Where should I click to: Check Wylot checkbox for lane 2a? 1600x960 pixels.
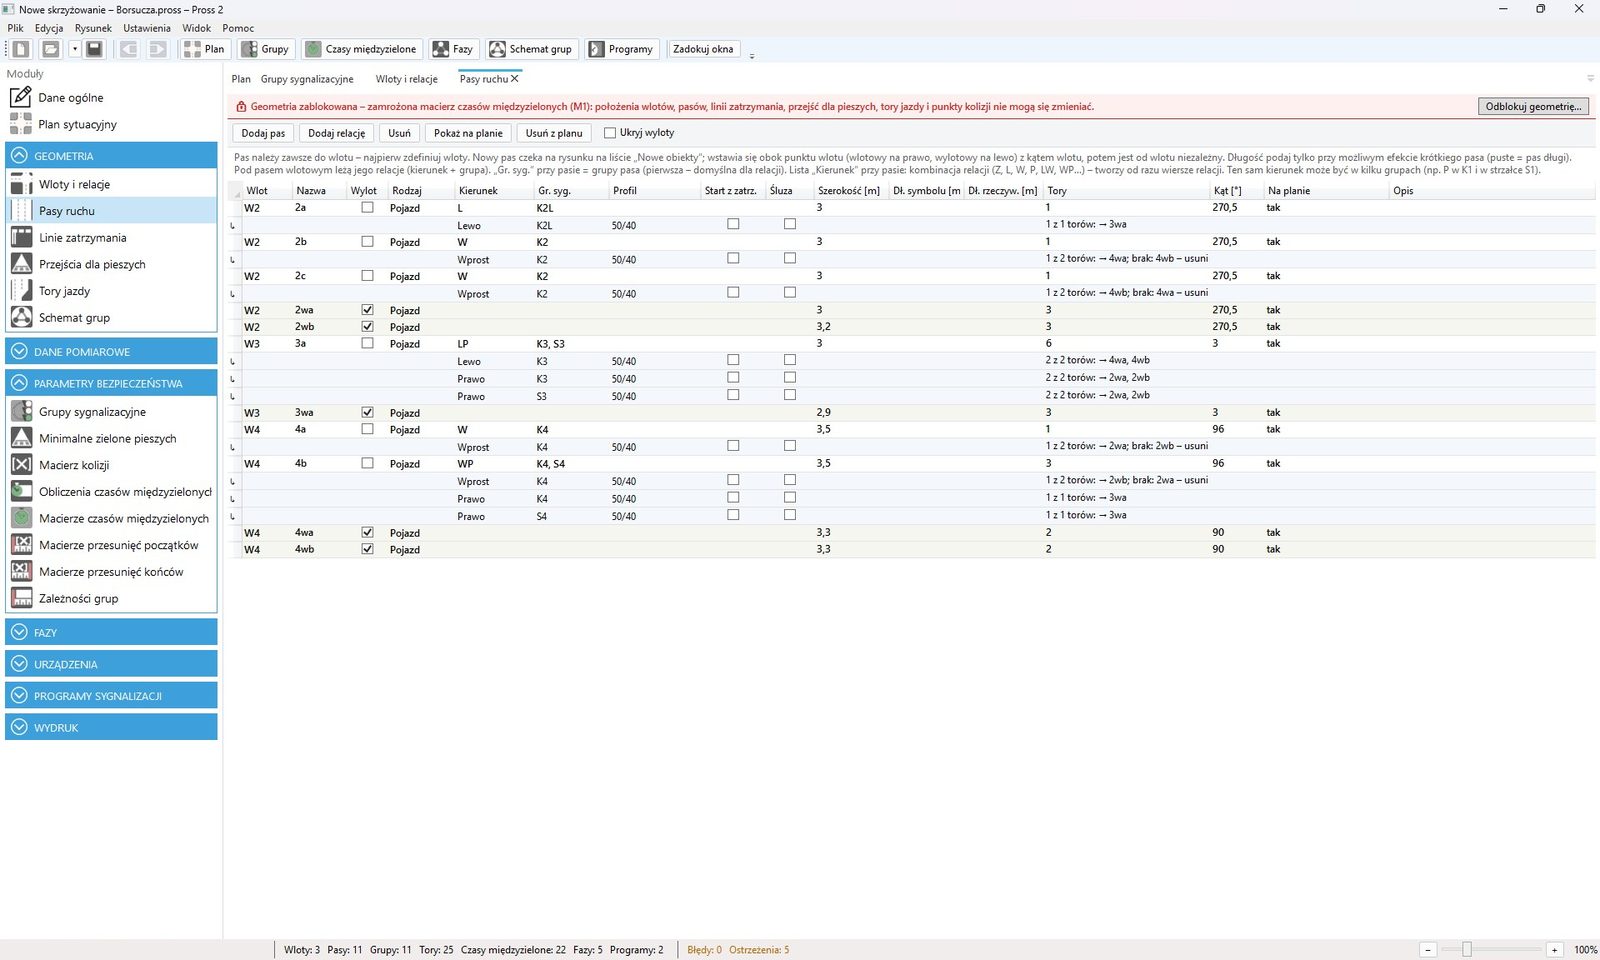[x=367, y=208]
